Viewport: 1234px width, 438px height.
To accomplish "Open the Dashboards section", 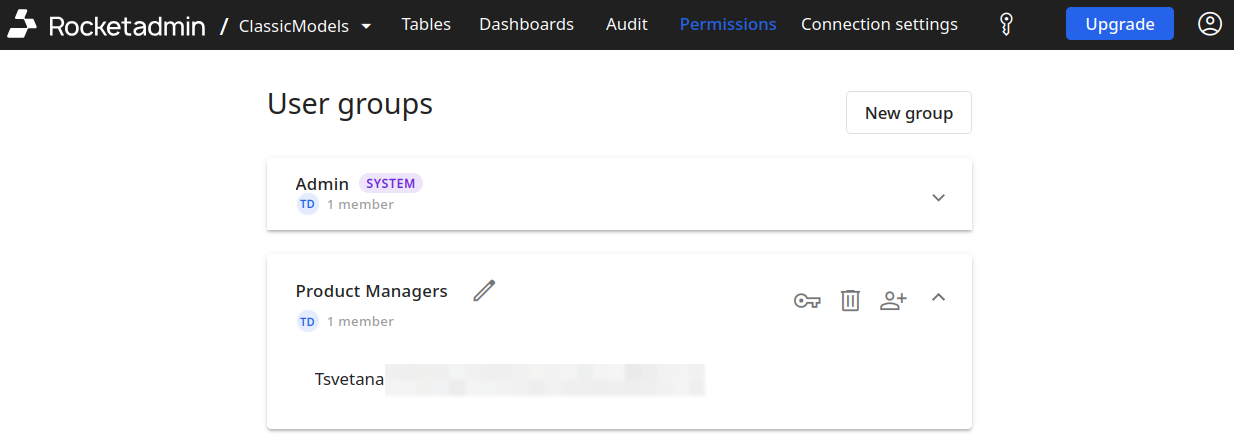I will [x=526, y=24].
